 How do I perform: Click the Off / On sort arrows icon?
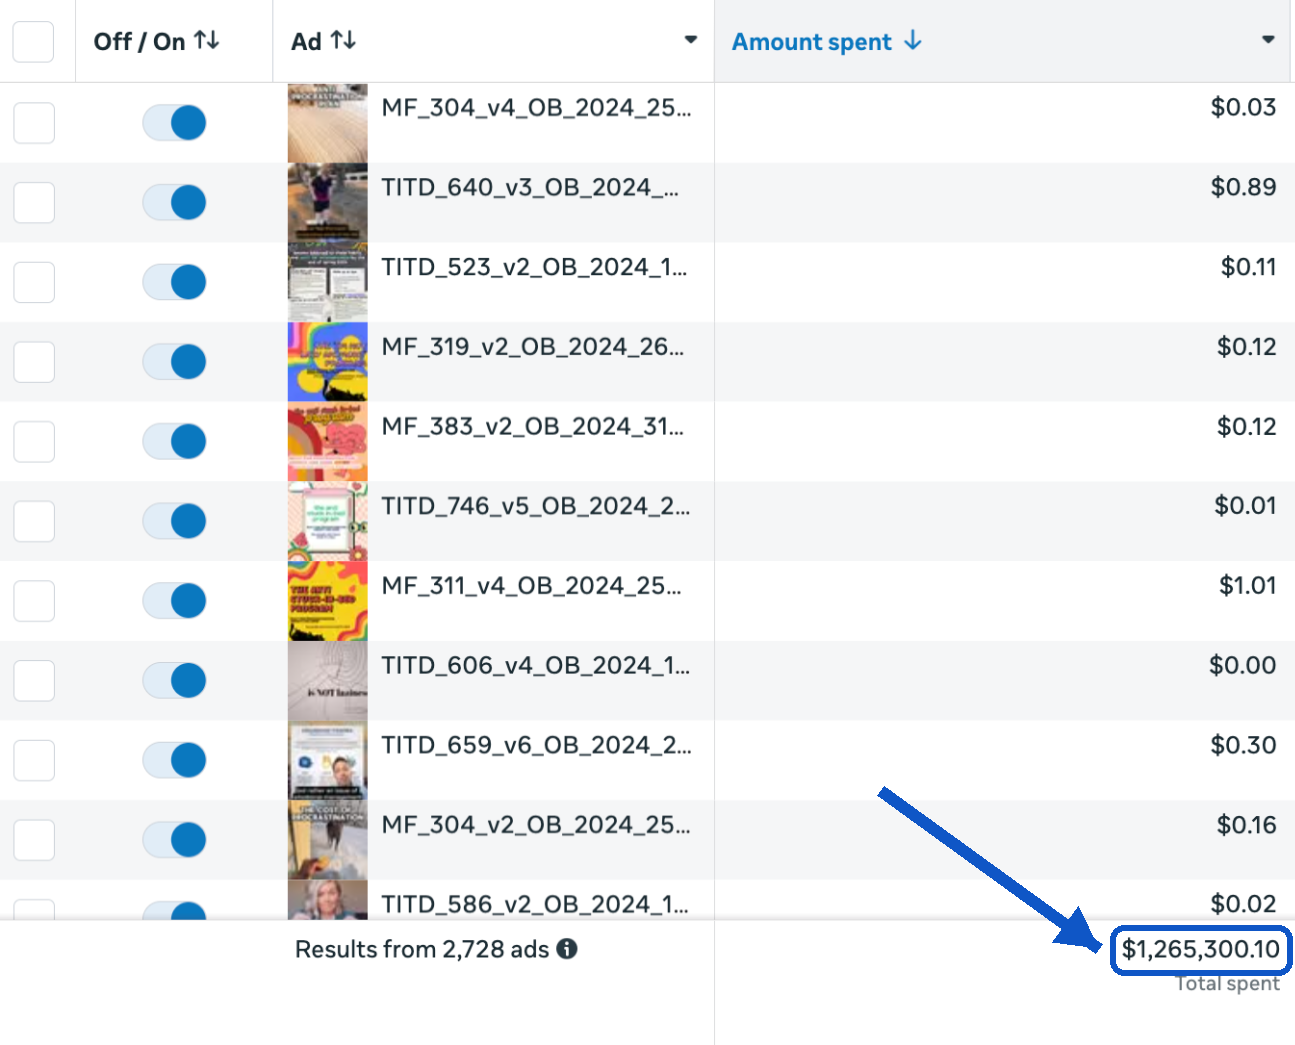(207, 40)
